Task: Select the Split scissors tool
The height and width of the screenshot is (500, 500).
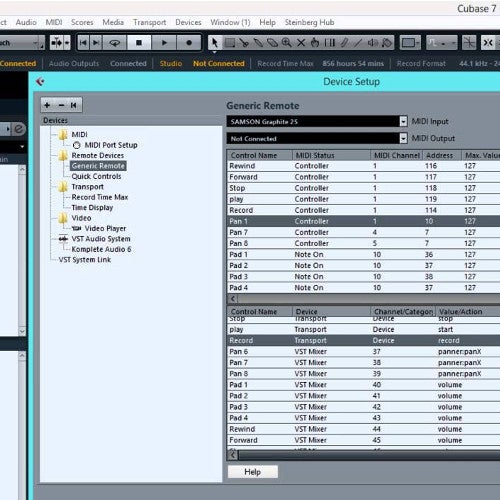Action: pyautogui.click(x=244, y=43)
